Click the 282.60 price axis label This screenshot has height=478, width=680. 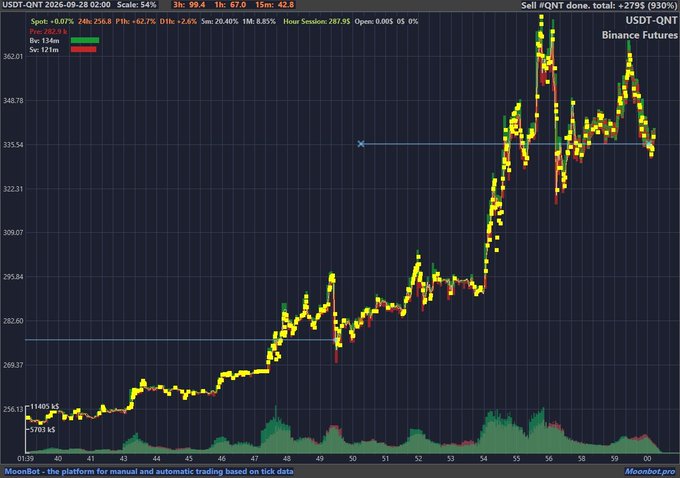12,321
